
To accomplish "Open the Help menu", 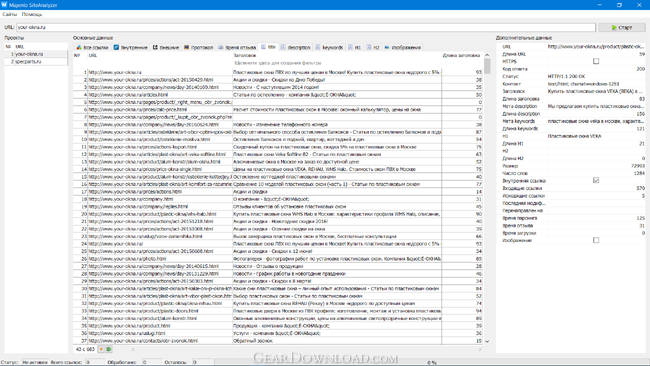I will tap(32, 15).
